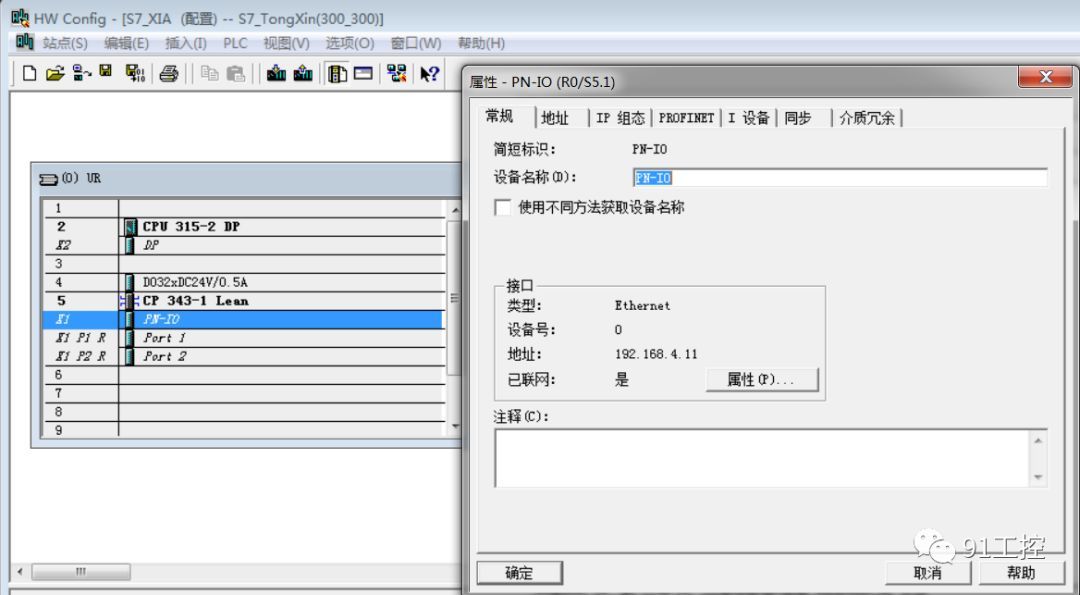
Task: Click the Print toolbar icon
Action: [x=169, y=73]
